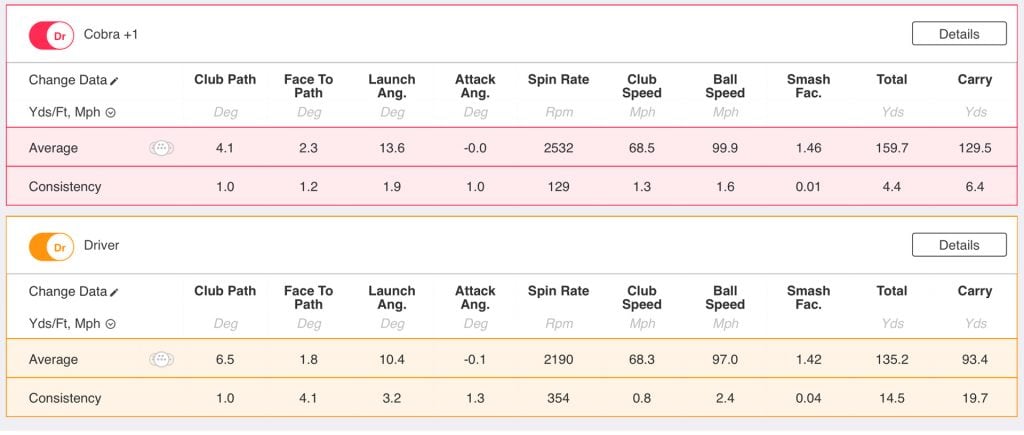Click the Spin Rate column header in Cobra +1 table

click(558, 80)
